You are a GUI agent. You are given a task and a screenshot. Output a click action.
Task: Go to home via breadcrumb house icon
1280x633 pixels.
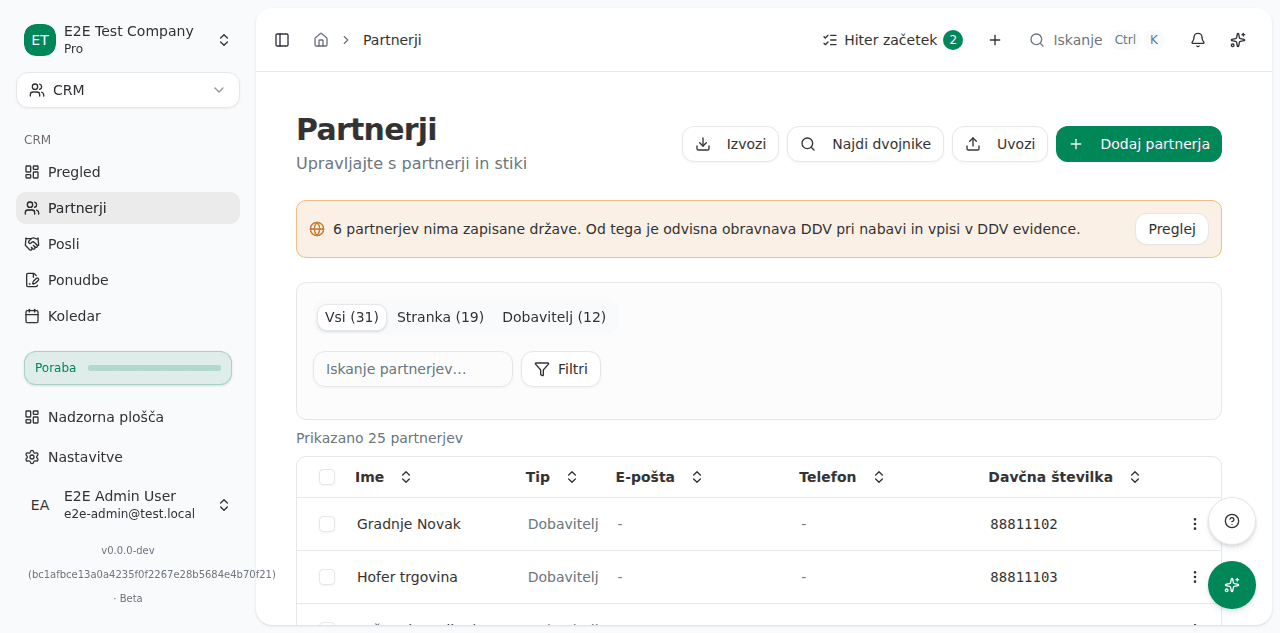[321, 40]
